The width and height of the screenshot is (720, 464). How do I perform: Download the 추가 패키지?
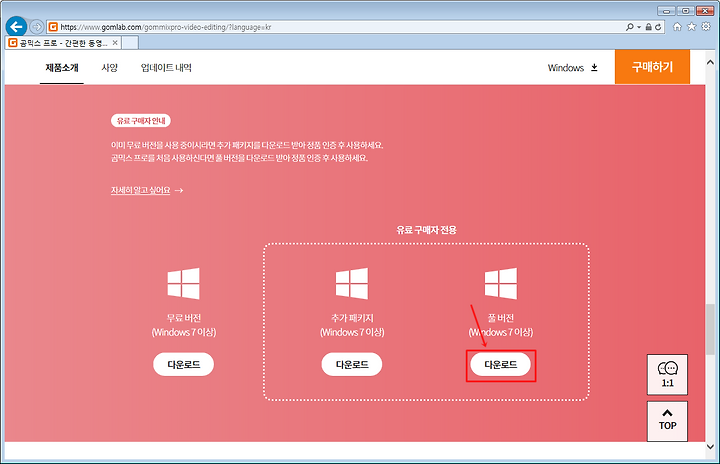tap(352, 364)
